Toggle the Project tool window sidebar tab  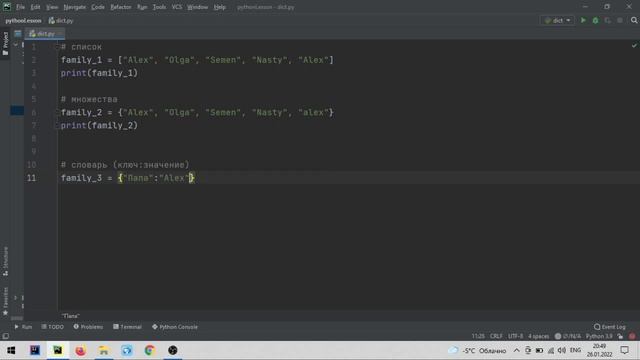coord(5,43)
